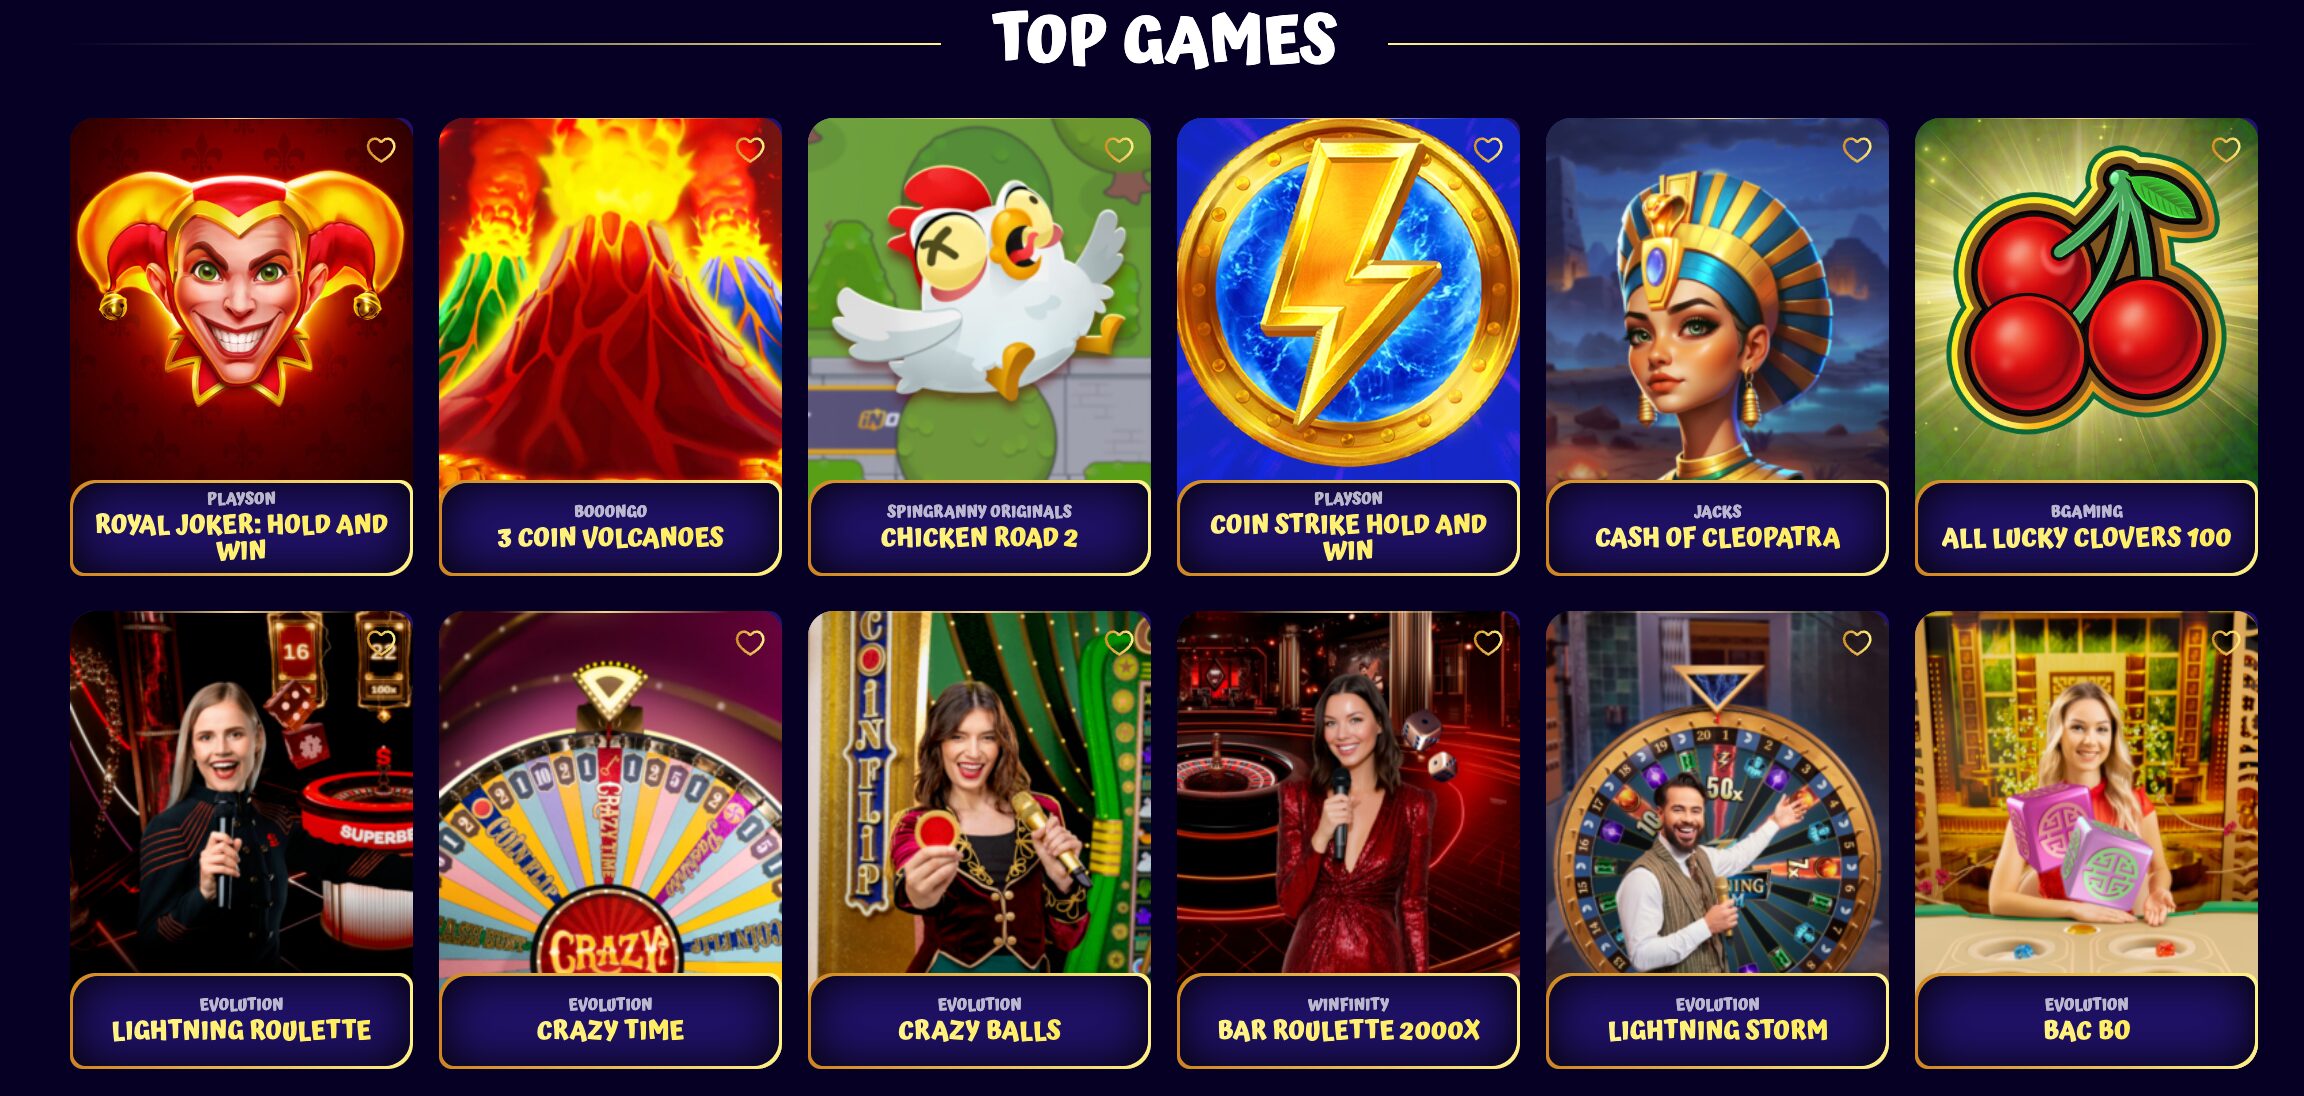The width and height of the screenshot is (2304, 1096).
Task: Select the Cash of Cleopatra thumbnail
Action: pyautogui.click(x=1717, y=300)
